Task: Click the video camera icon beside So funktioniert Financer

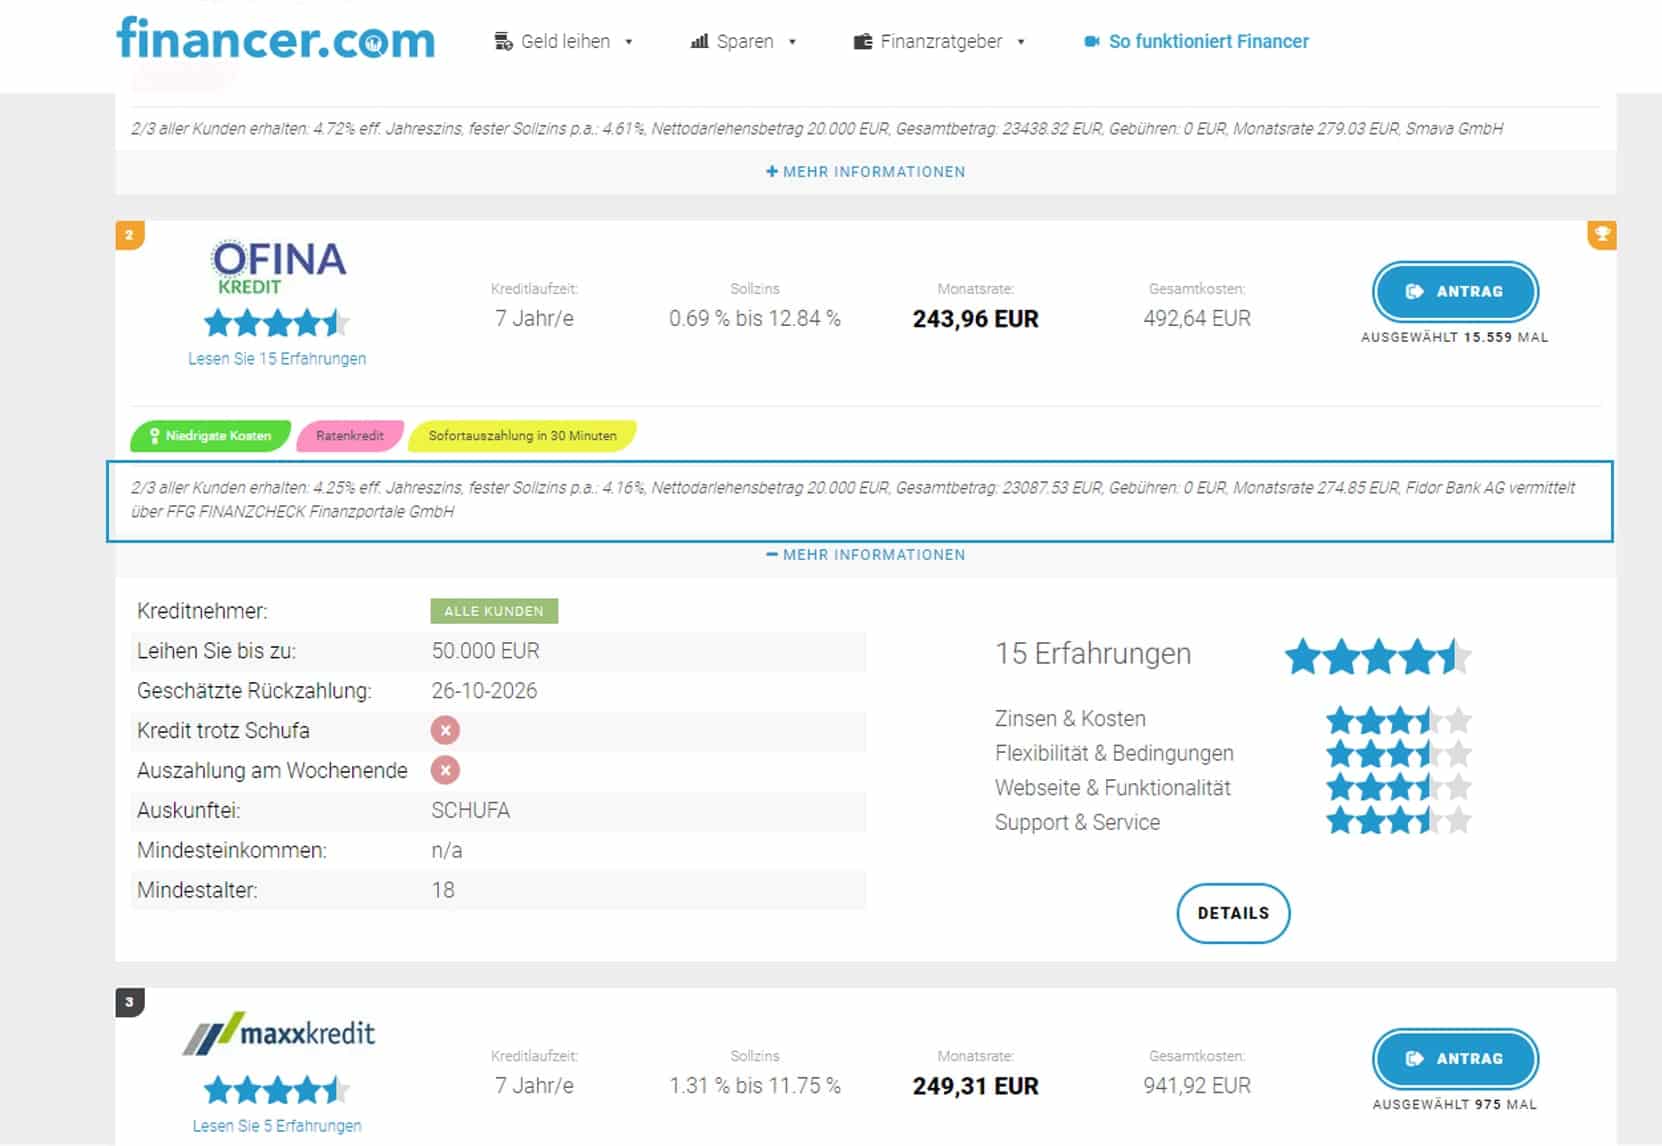Action: pyautogui.click(x=1091, y=41)
